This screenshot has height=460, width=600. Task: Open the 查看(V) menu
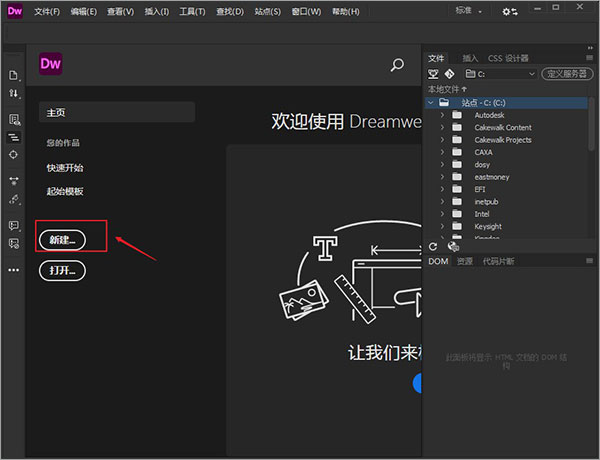[121, 12]
